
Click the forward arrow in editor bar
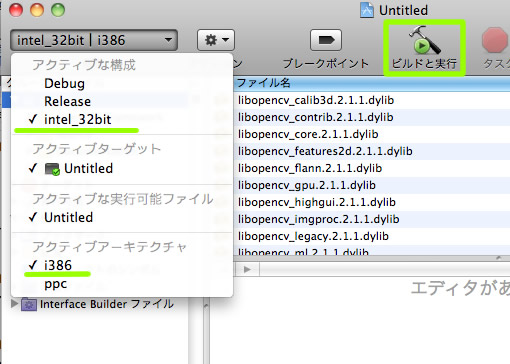click(247, 269)
